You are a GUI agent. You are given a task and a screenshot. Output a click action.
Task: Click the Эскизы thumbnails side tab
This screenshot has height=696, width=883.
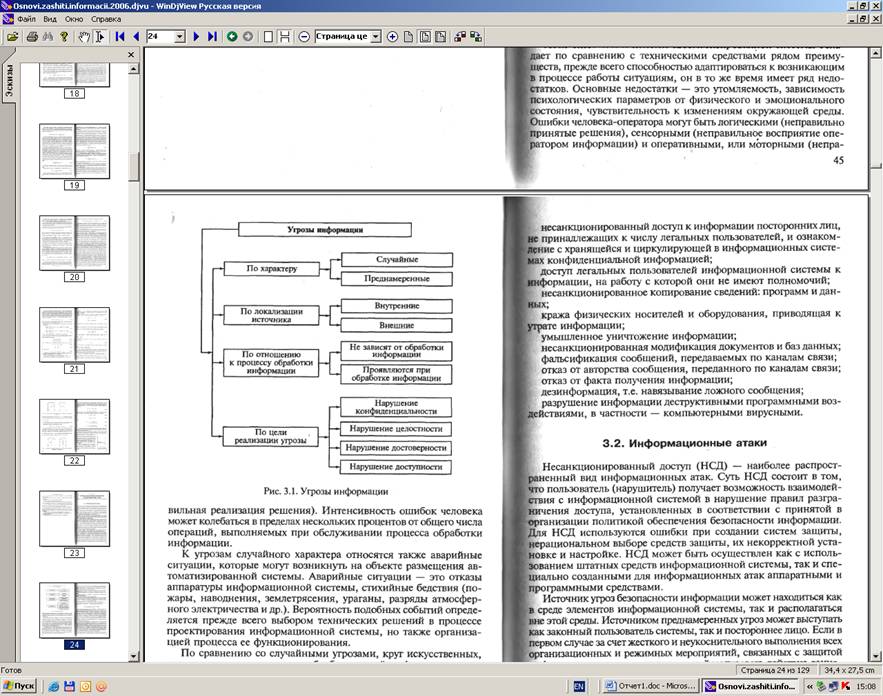[x=9, y=78]
